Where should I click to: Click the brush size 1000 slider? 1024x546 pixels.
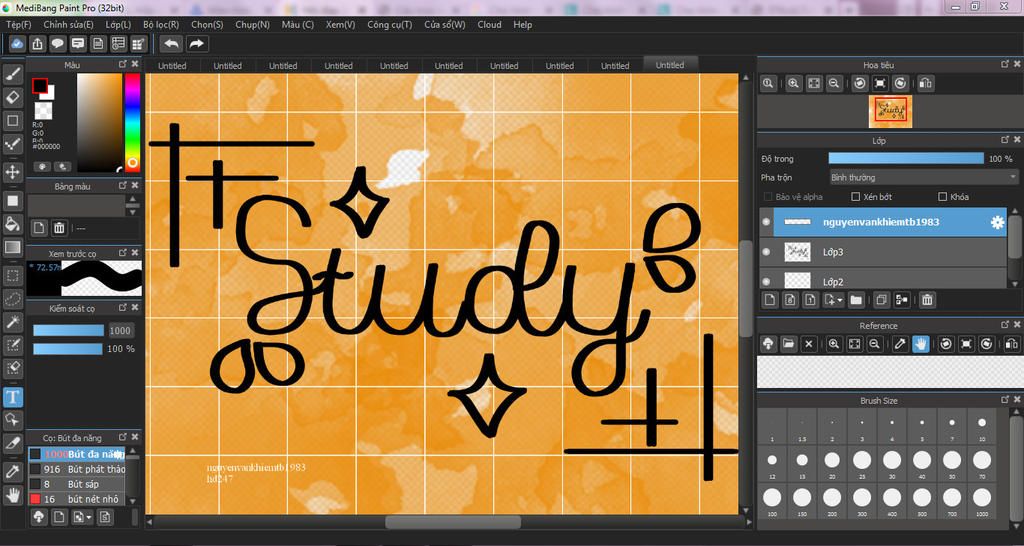click(x=69, y=330)
